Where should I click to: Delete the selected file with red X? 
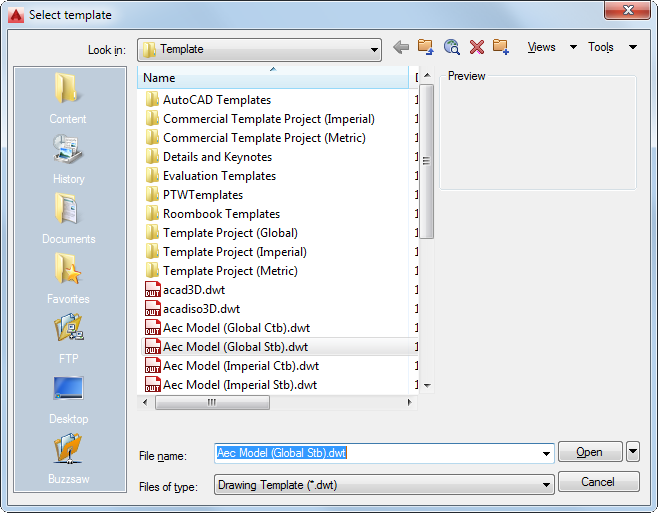[477, 47]
